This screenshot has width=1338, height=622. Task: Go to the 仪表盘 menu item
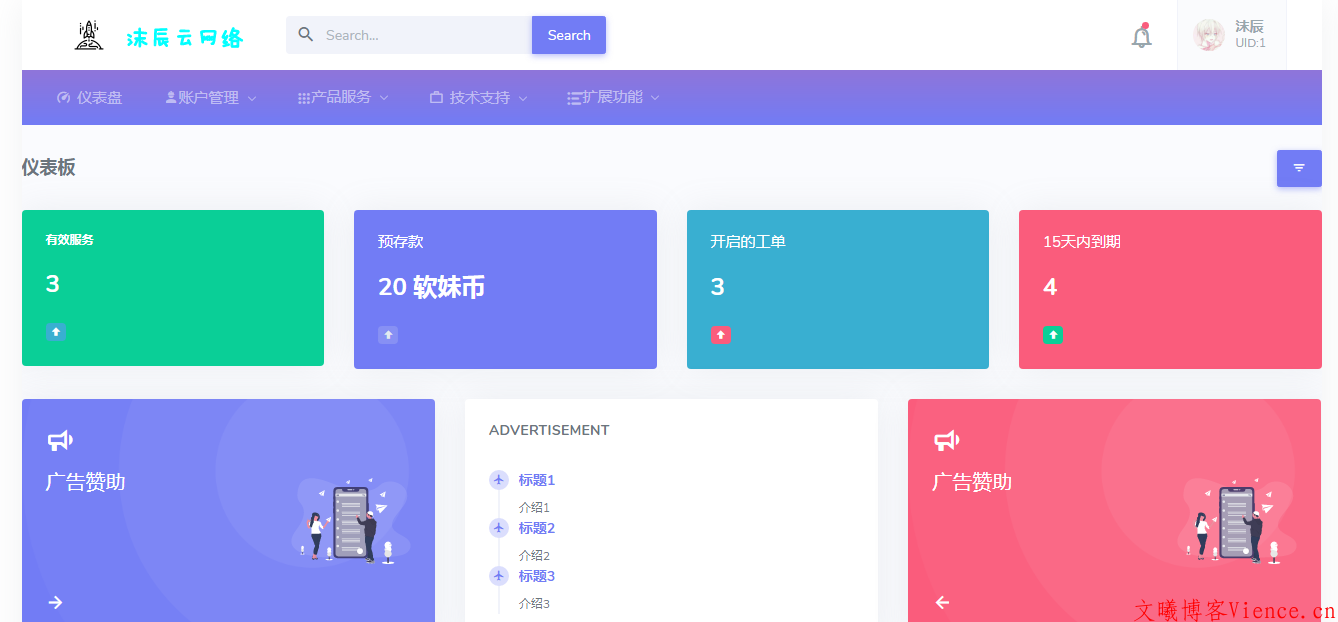90,98
